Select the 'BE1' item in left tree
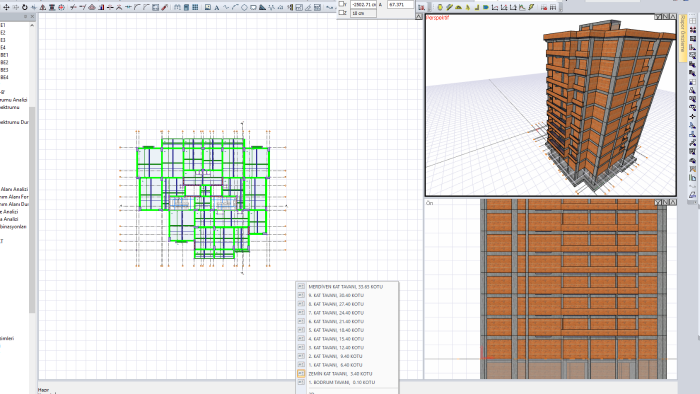 (4, 55)
